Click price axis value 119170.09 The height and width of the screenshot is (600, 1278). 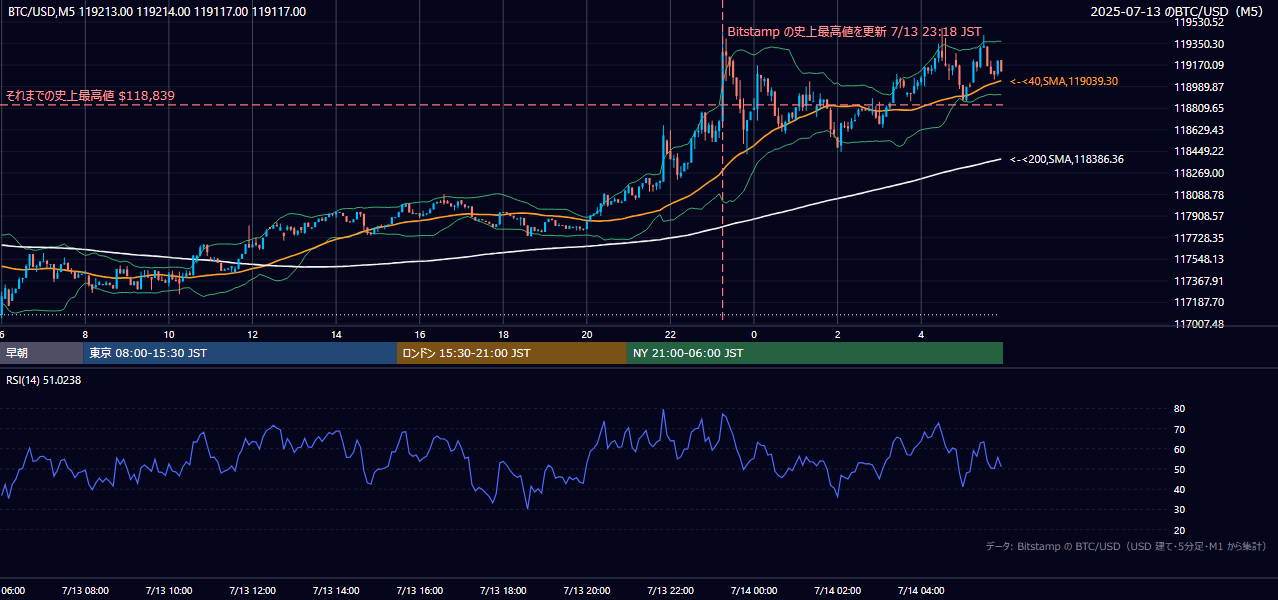click(1200, 65)
